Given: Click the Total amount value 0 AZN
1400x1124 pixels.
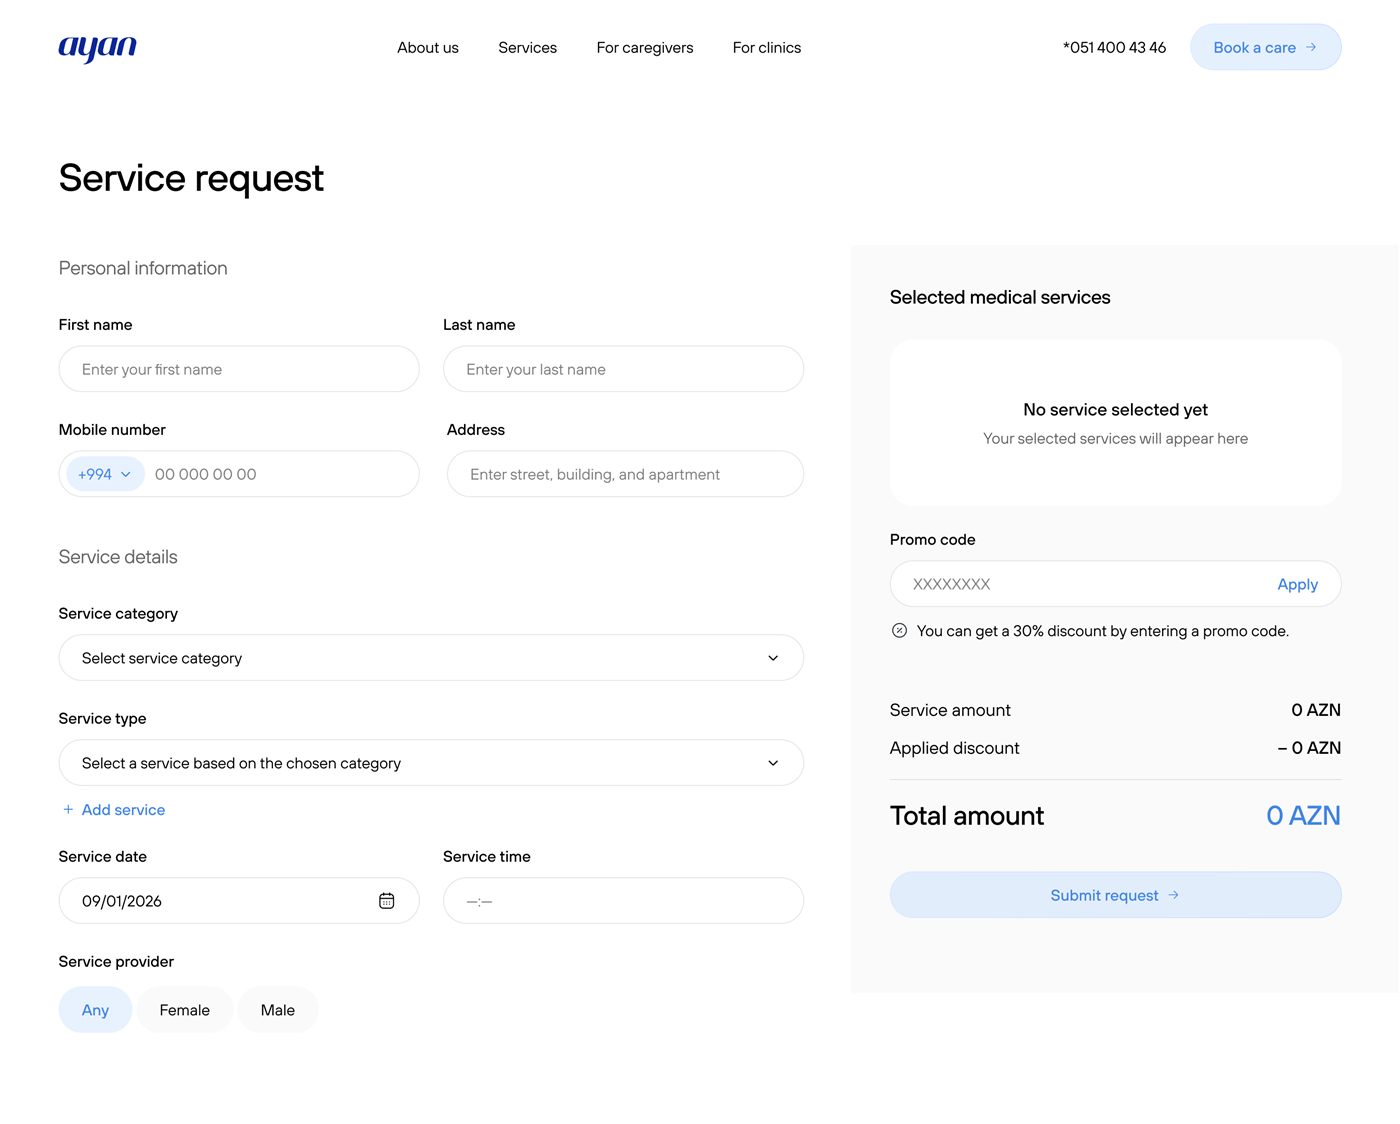Looking at the screenshot, I should [1303, 816].
